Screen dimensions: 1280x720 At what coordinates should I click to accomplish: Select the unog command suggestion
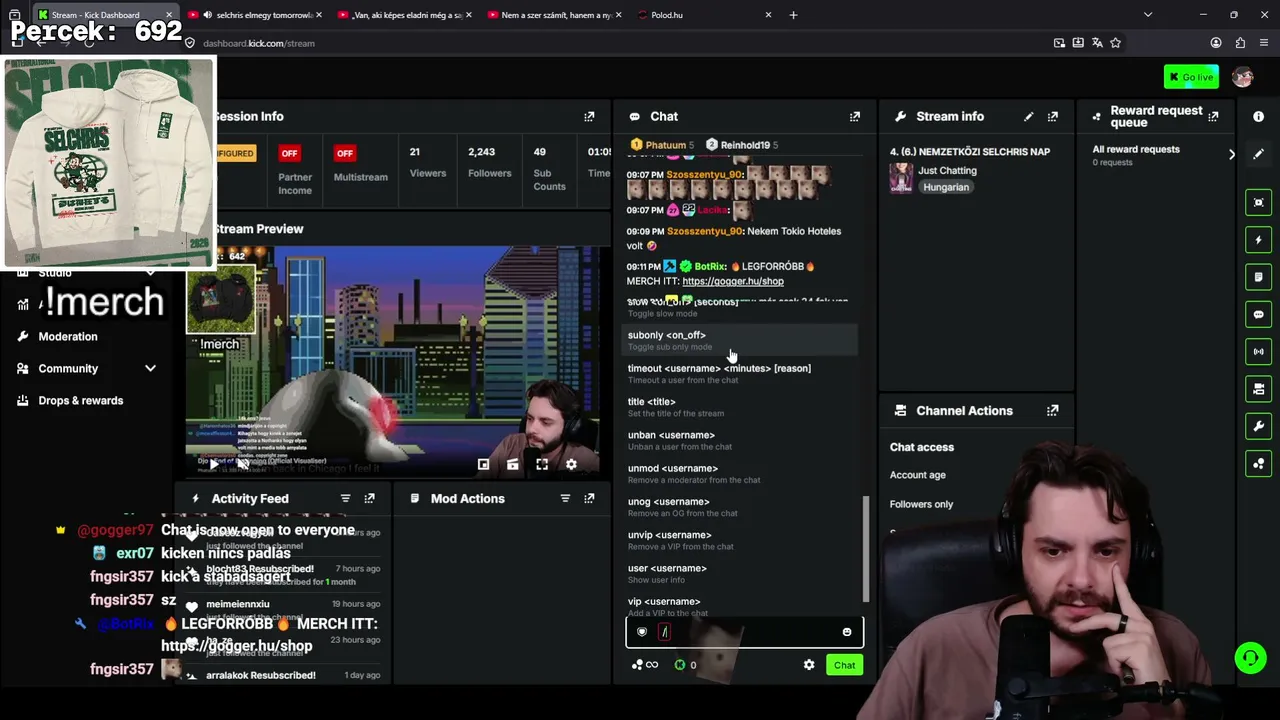pos(741,507)
